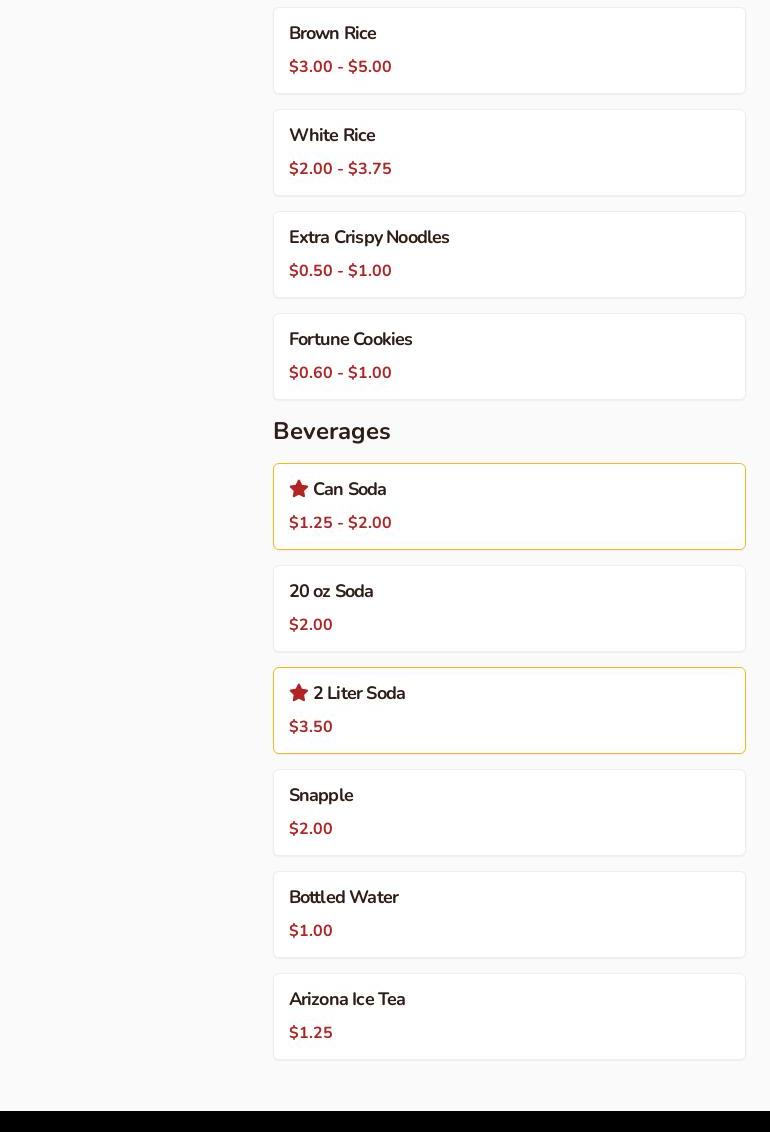The image size is (770, 1132).
Task: Select the Bottled Water item
Action: coord(343,898)
